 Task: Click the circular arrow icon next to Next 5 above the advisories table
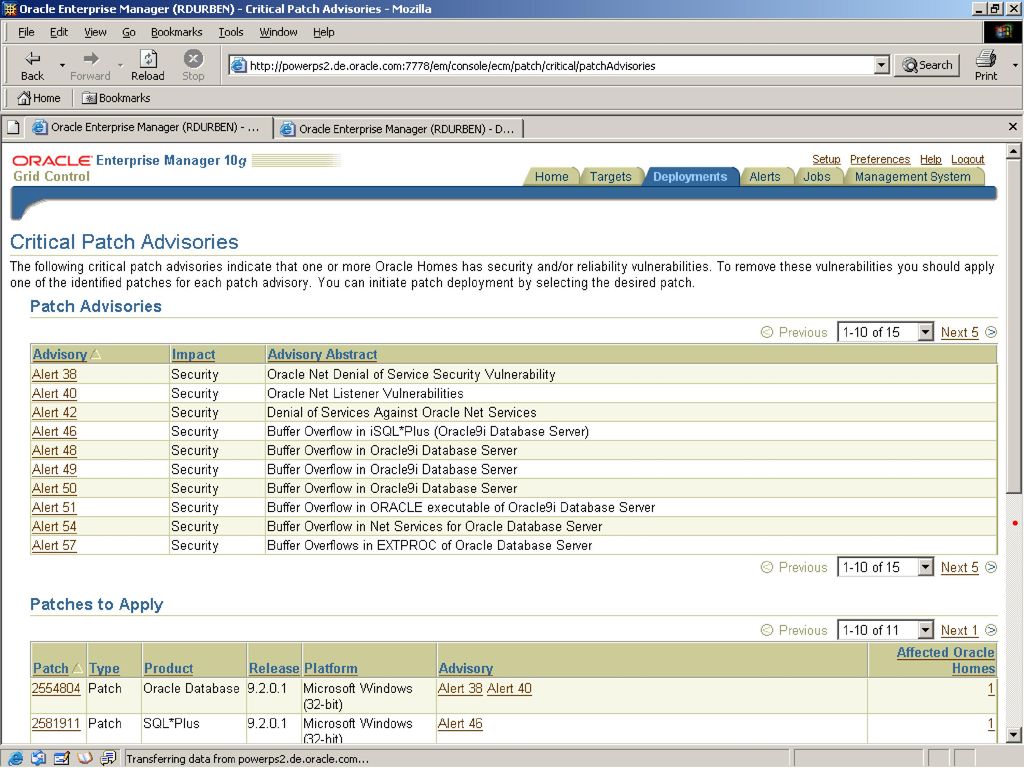coord(991,332)
